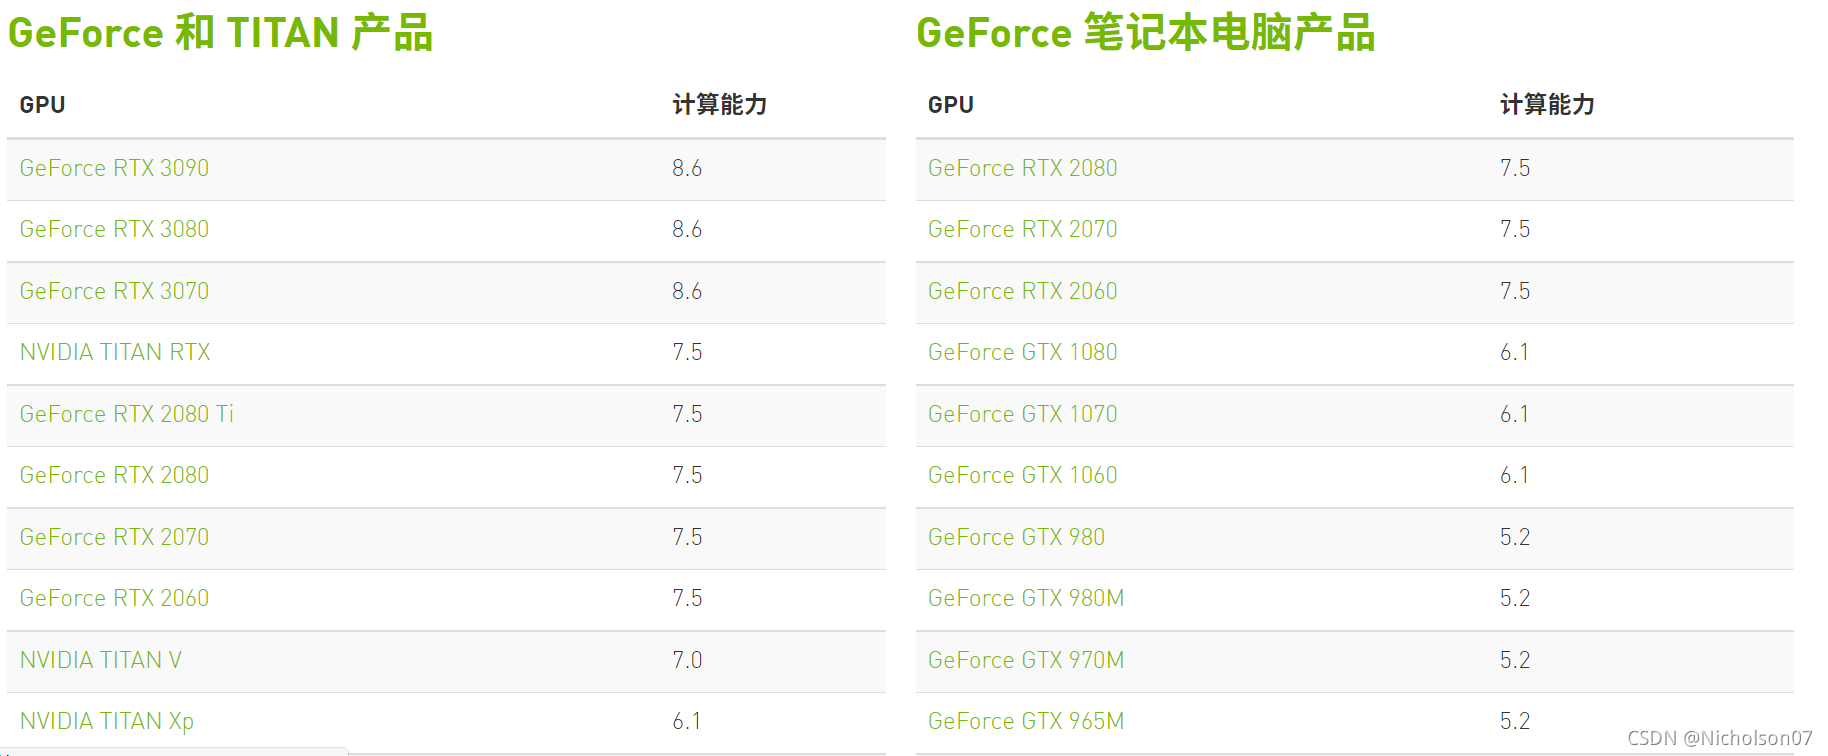
Task: Open GeForce RTX 2080 Ti link
Action: 127,414
